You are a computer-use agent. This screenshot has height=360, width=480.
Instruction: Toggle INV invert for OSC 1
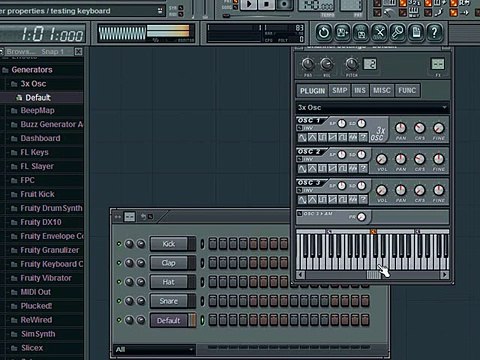click(x=299, y=128)
